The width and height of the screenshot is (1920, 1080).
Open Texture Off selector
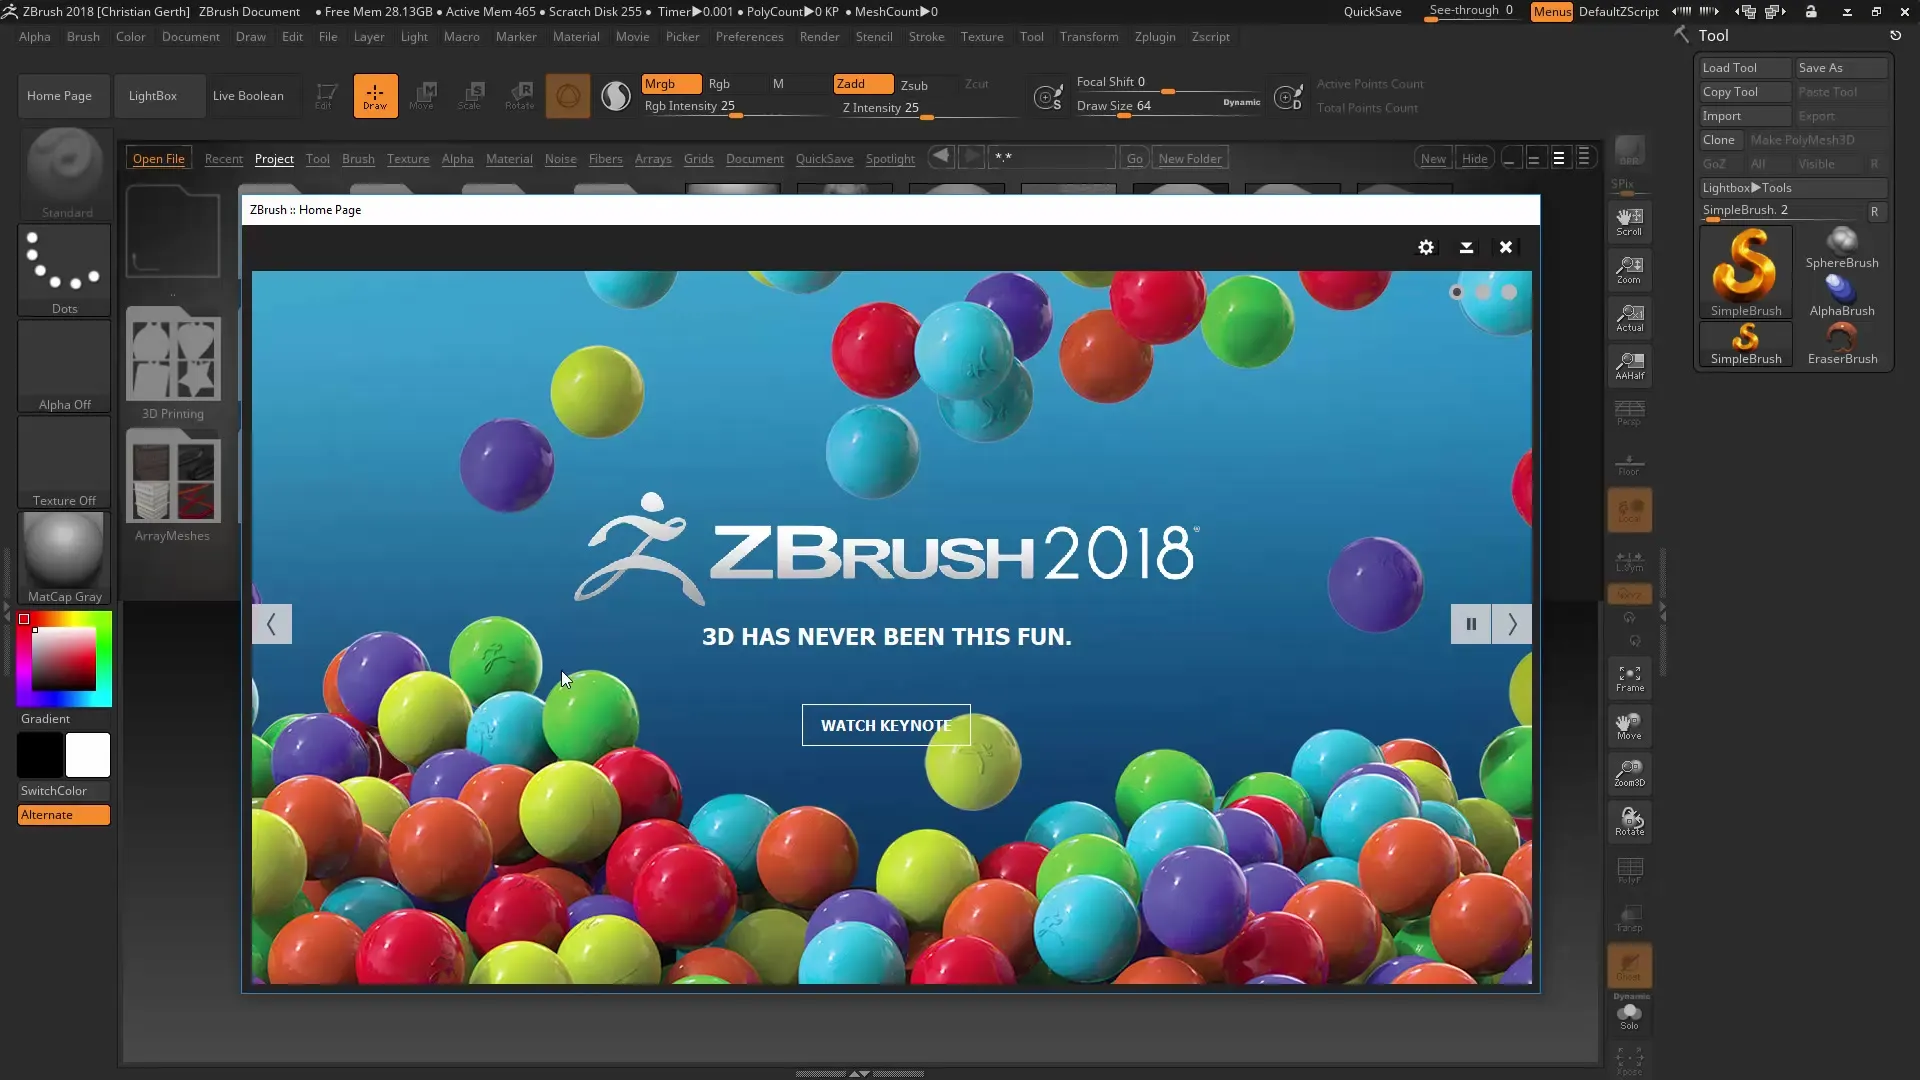coord(64,462)
